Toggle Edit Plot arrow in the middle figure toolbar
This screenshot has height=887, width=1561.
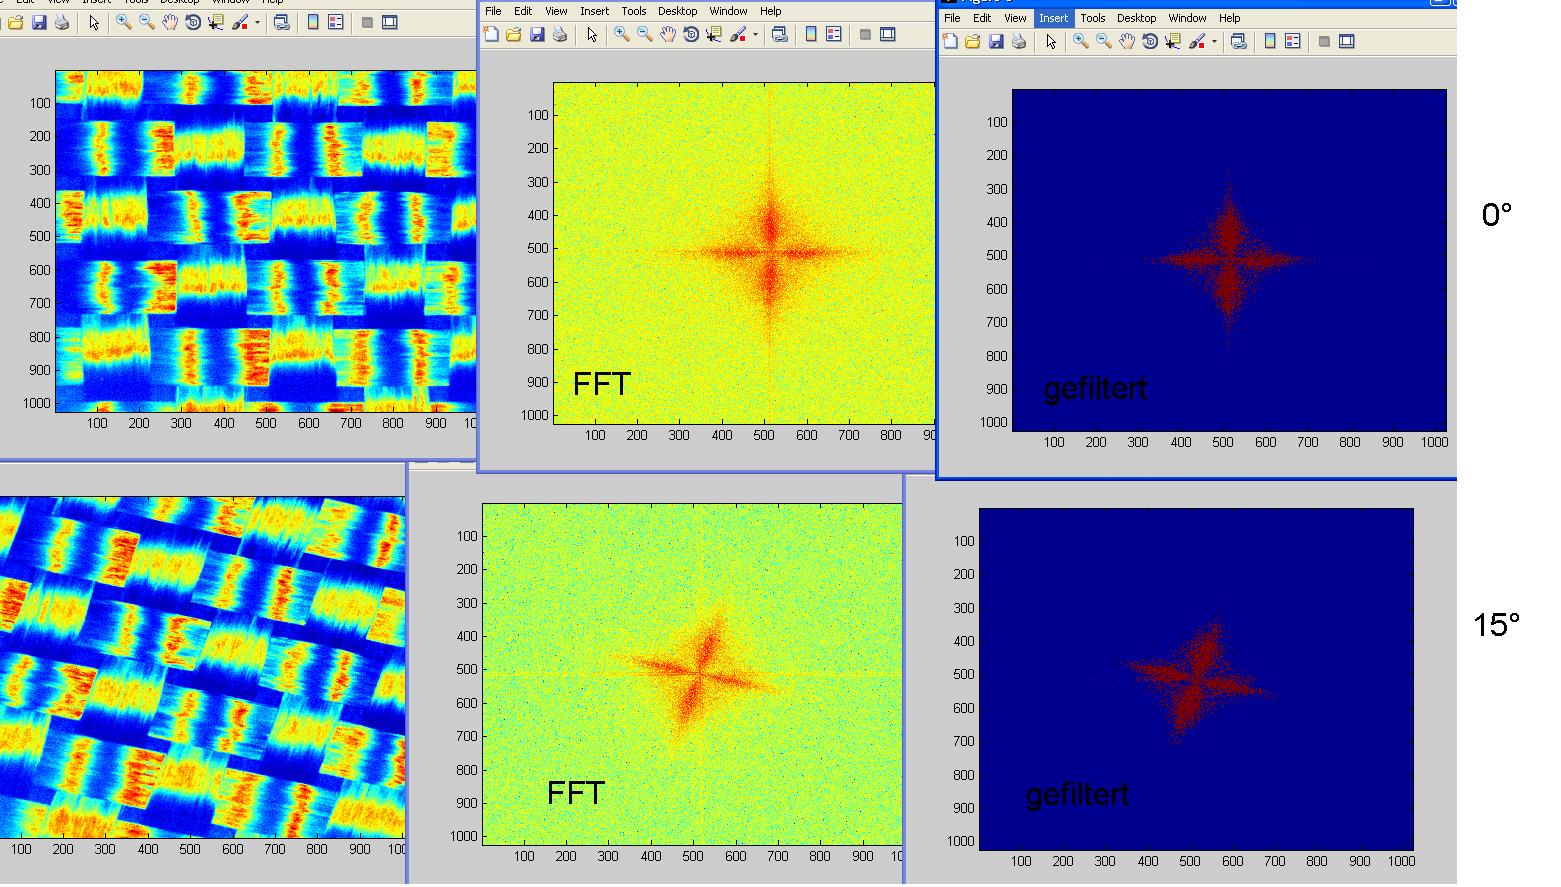pos(592,35)
